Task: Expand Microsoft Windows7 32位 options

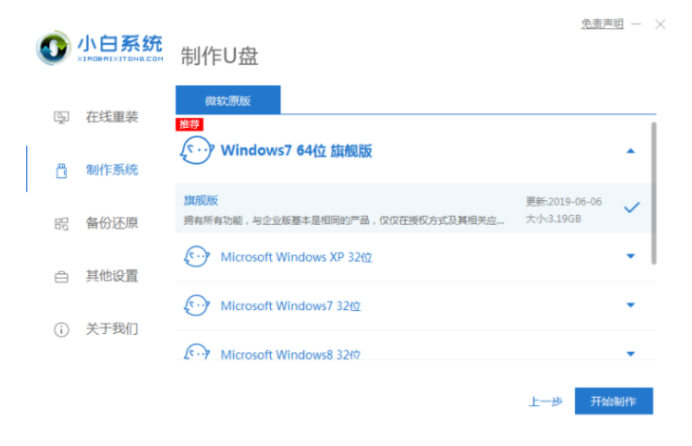Action: [x=631, y=305]
